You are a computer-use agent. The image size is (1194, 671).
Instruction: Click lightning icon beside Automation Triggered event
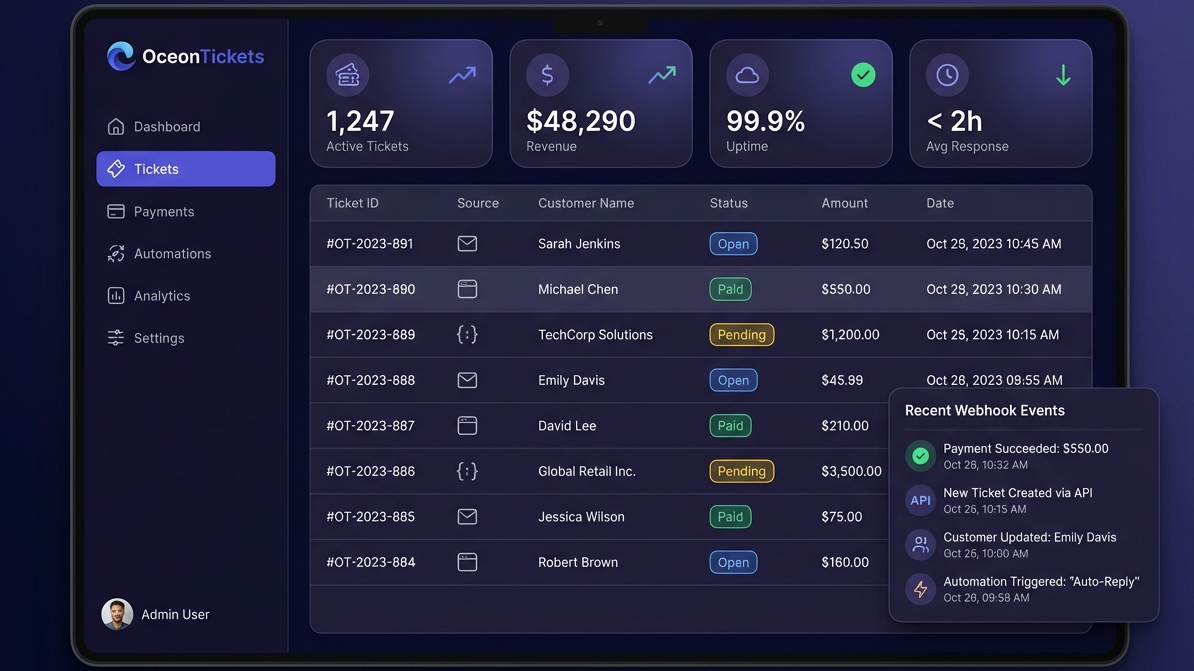coord(920,589)
